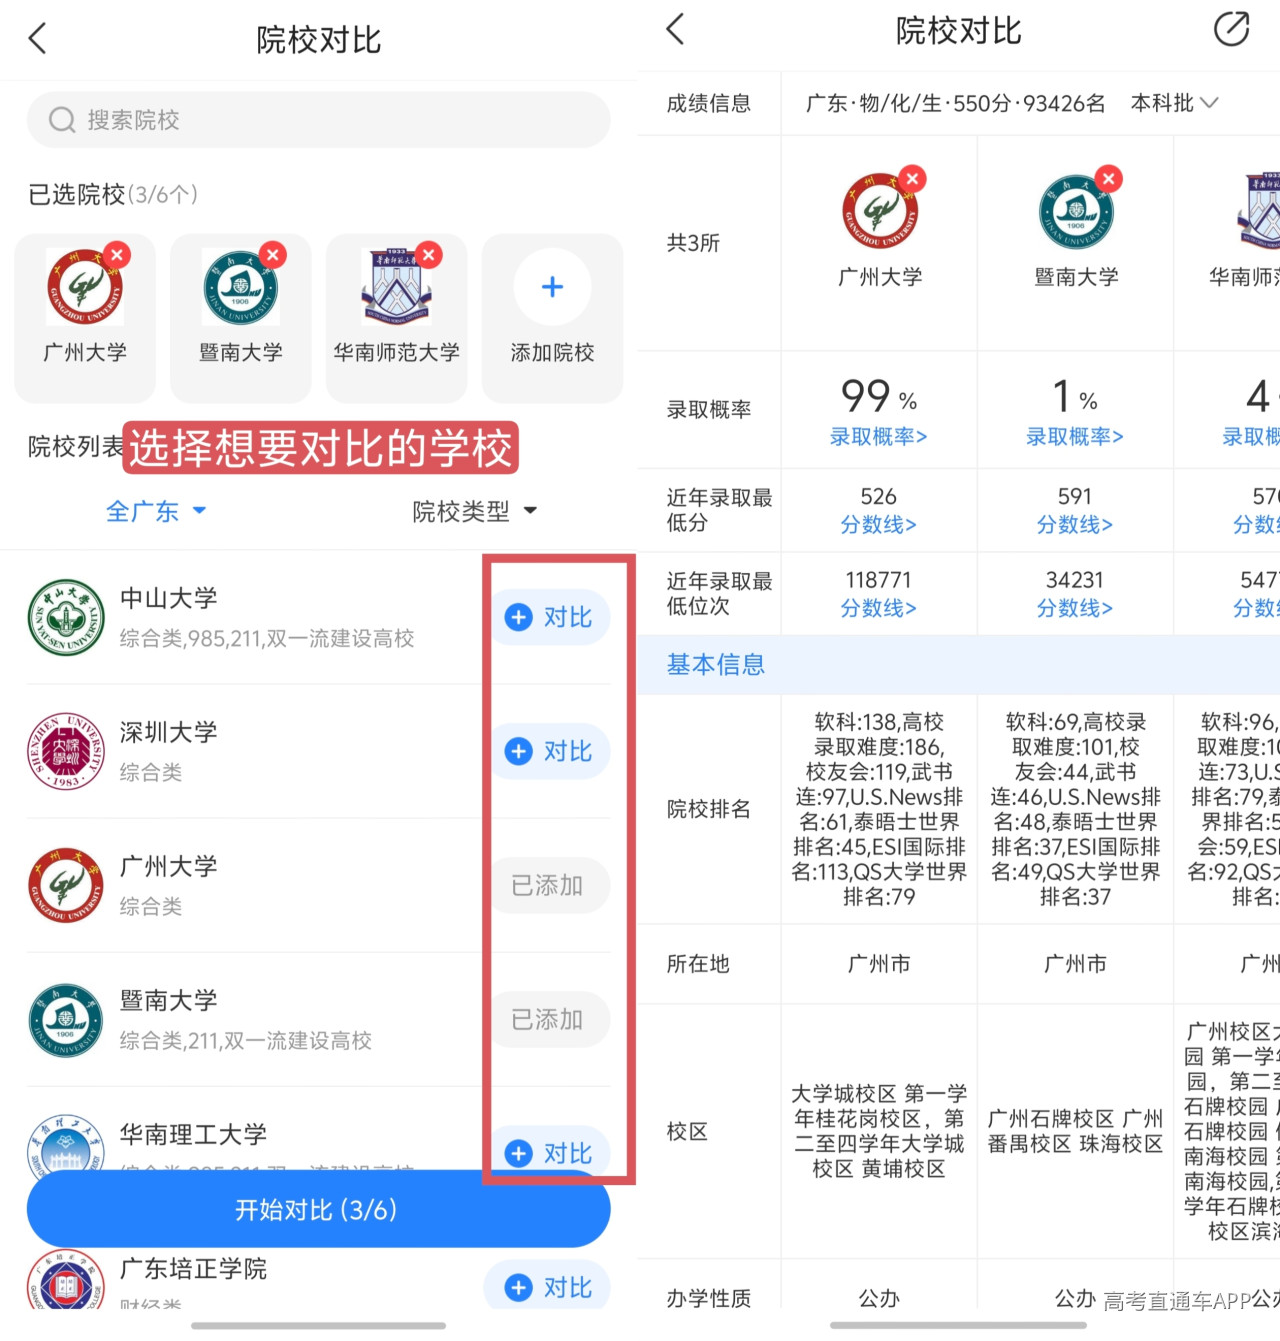The height and width of the screenshot is (1341, 1280).
Task: Tap the 暨南大学 logo in school list
Action: [x=66, y=1020]
